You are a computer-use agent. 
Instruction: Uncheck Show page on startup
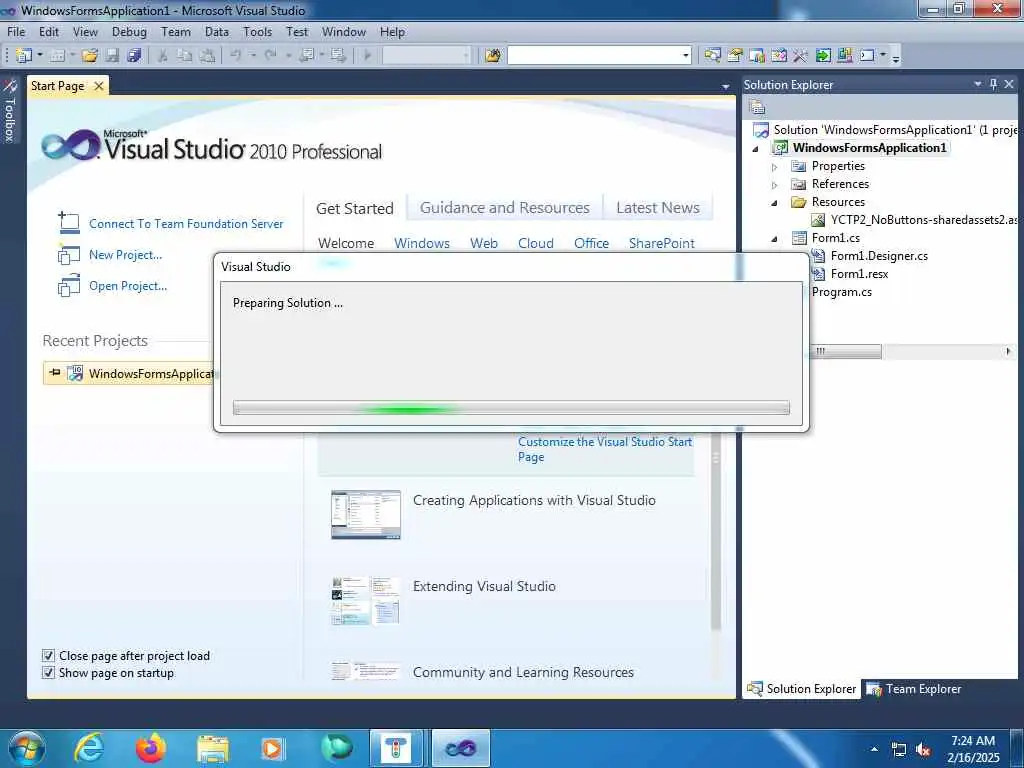(x=48, y=673)
